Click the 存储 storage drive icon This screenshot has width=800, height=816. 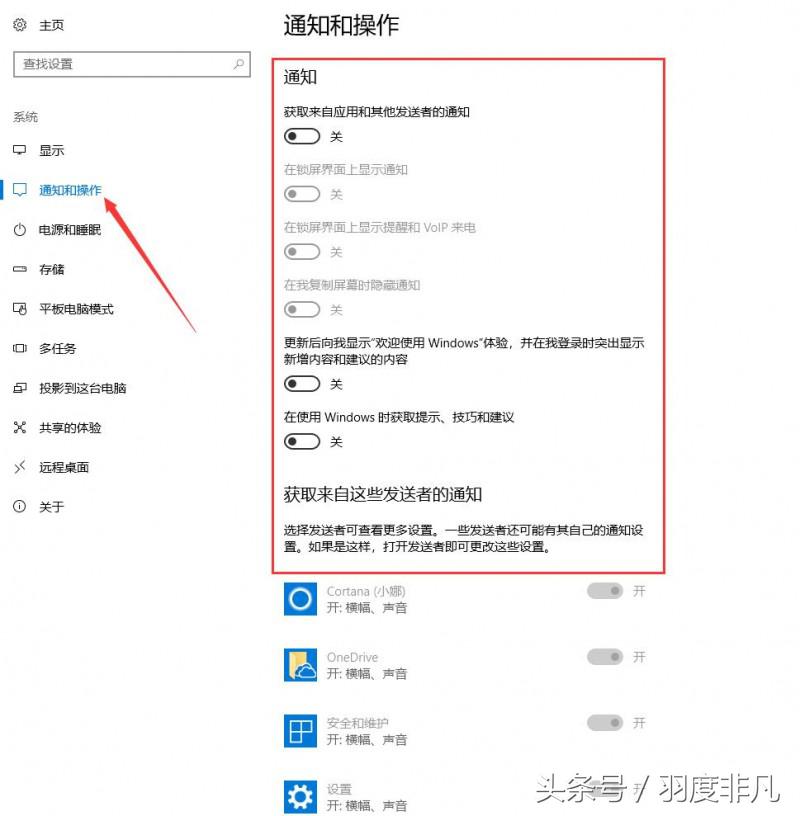coord(22,269)
